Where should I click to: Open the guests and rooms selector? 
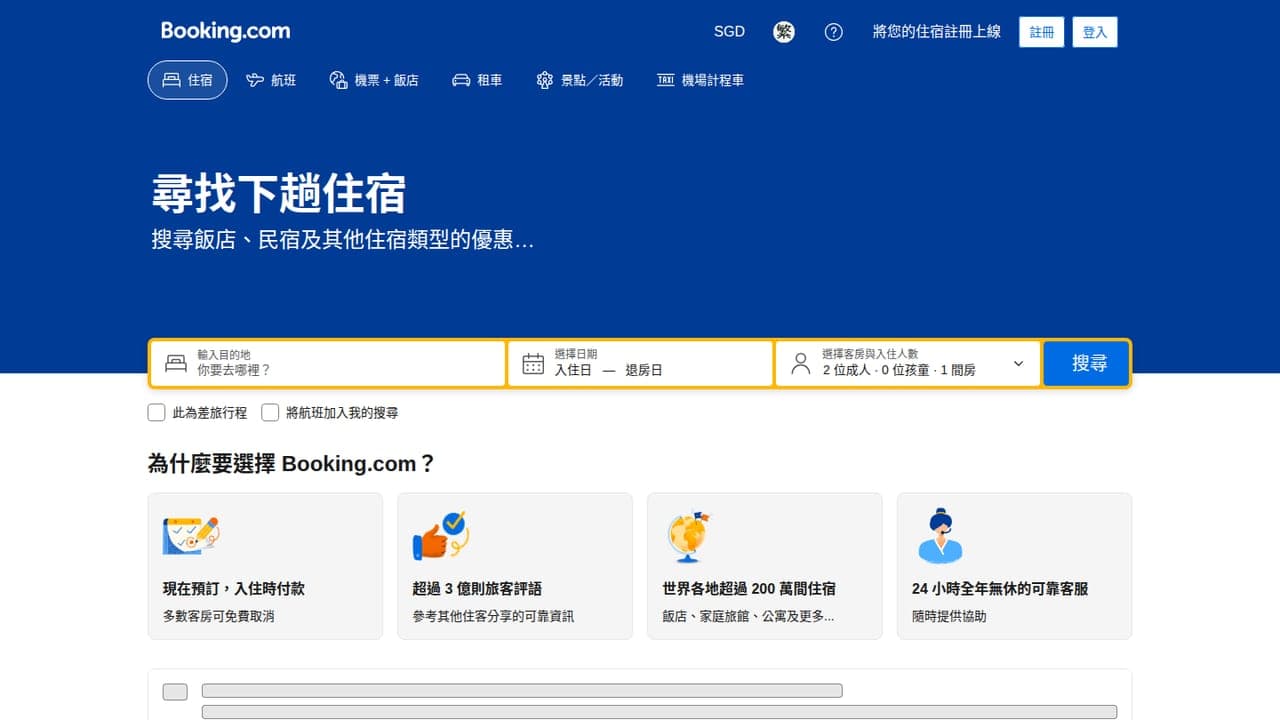click(x=908, y=363)
